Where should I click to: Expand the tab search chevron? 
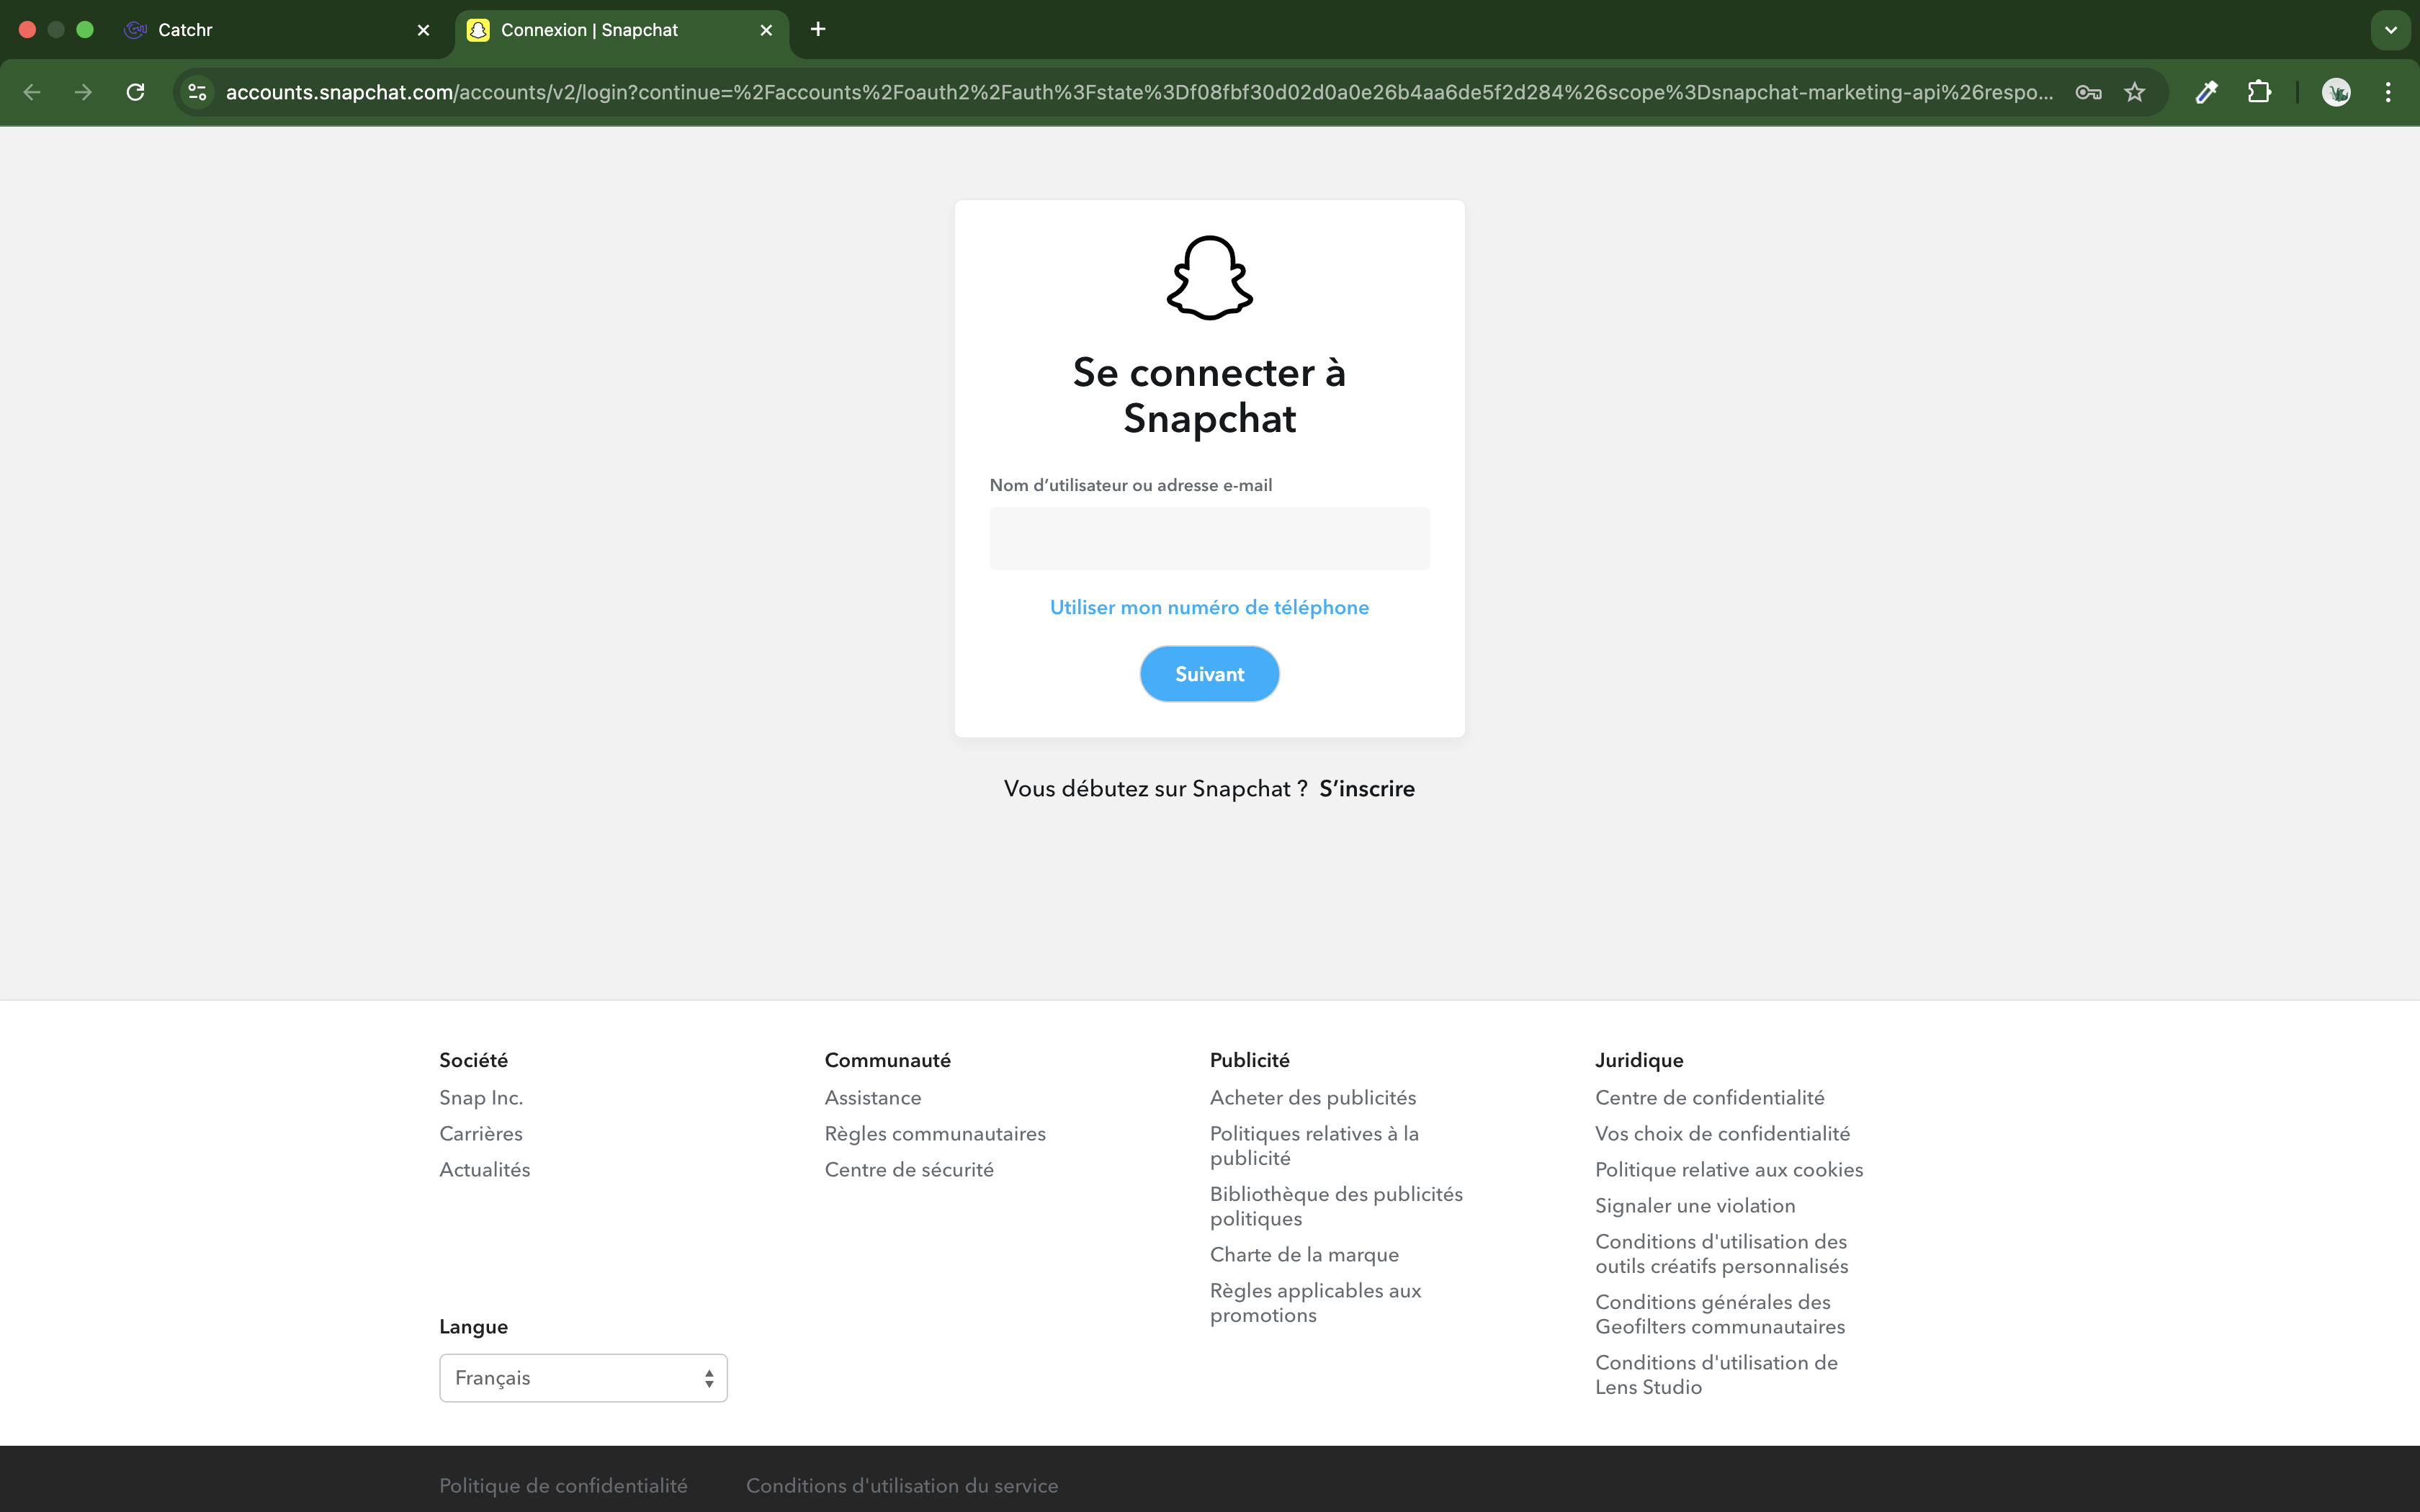[x=2391, y=30]
